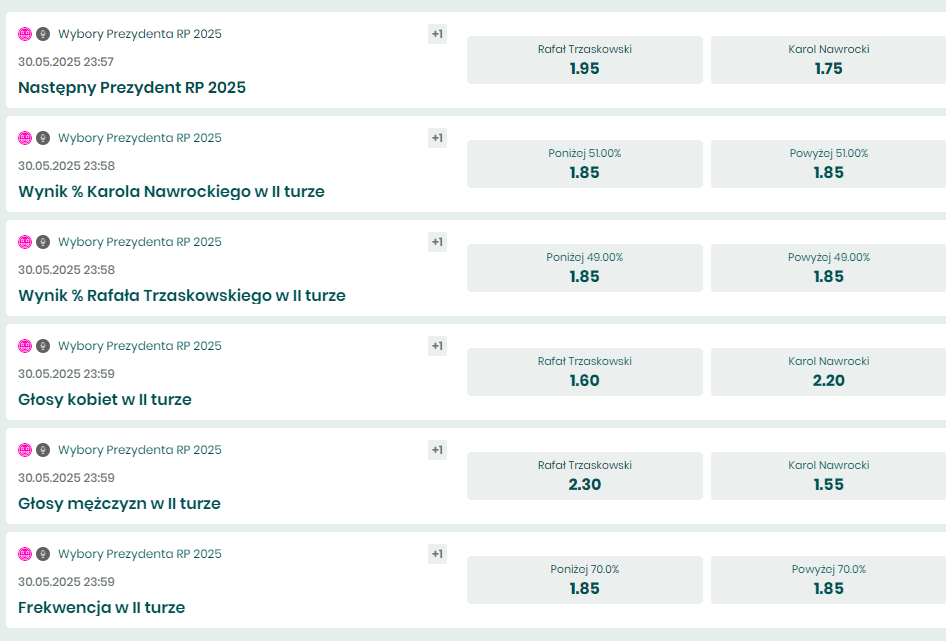
Task: Choose Powyżej 49.00% odds
Action: point(828,268)
